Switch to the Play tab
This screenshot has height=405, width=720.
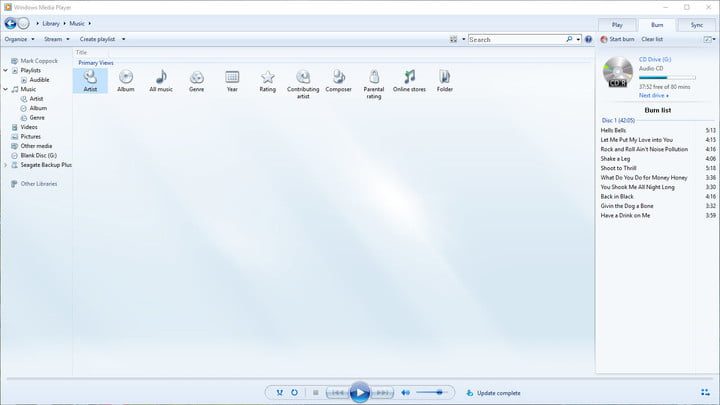(616, 24)
